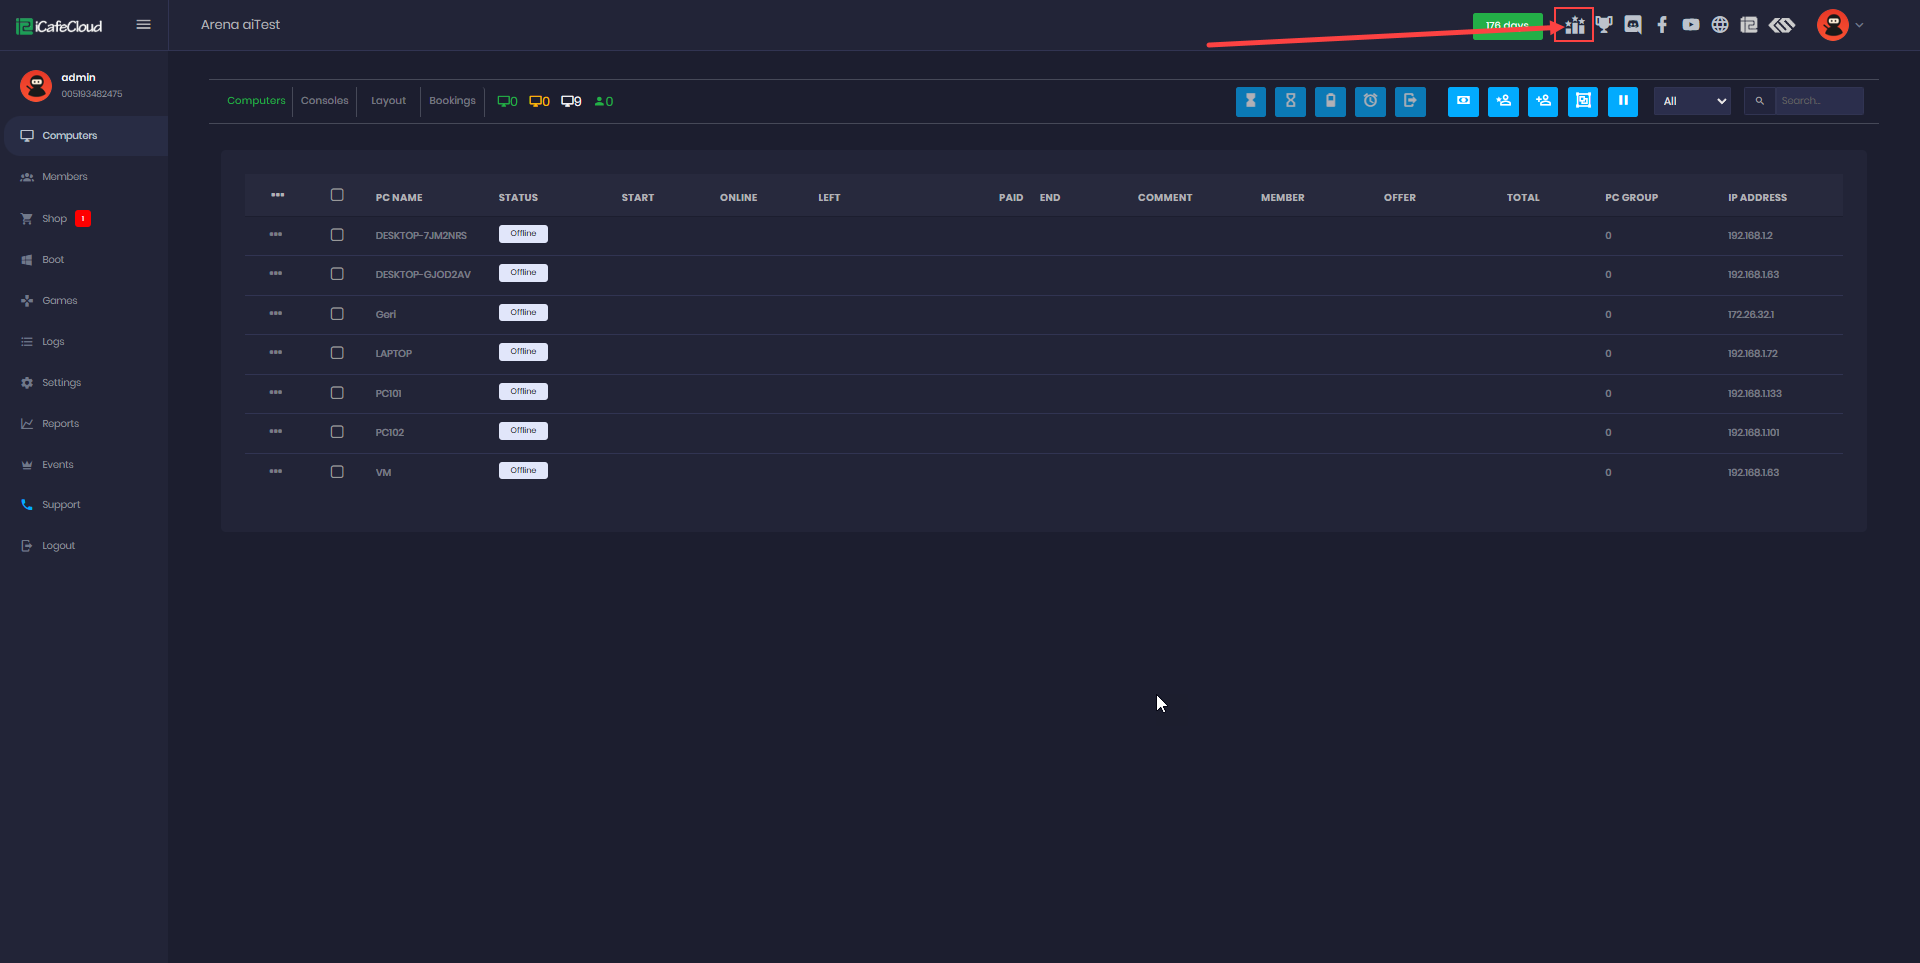Open the trophy icon in header
Viewport: 1920px width, 963px height.
point(1604,25)
